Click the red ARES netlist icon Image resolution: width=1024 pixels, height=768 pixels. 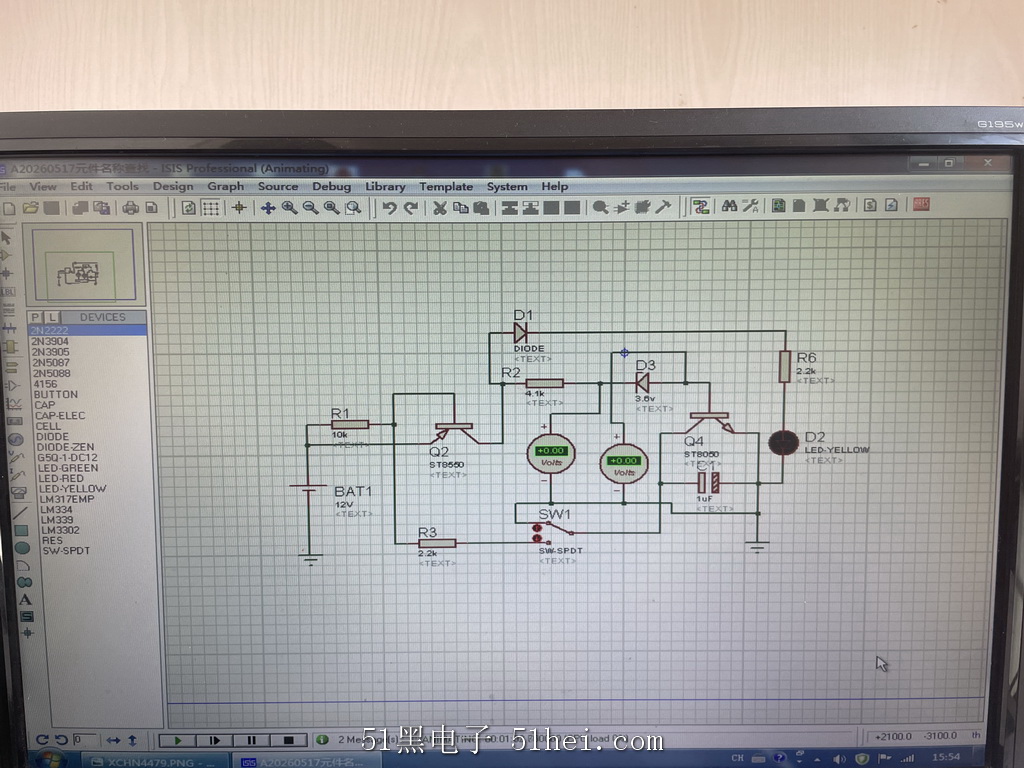click(921, 204)
